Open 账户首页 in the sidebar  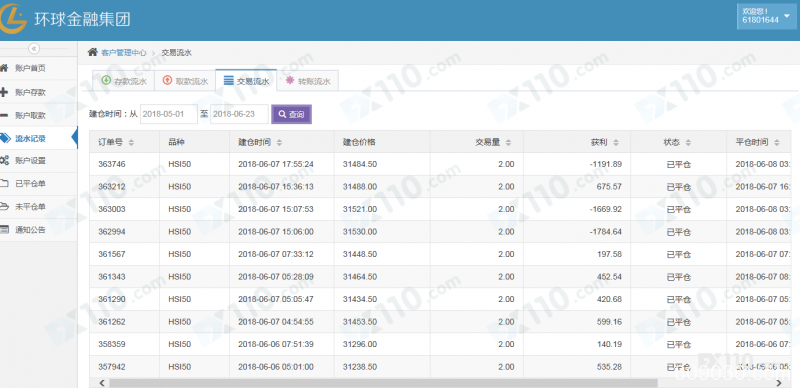pos(38,68)
